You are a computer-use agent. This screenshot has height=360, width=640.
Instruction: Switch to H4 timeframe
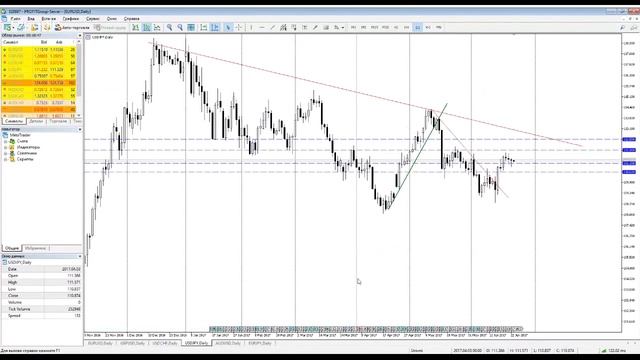[407, 27]
